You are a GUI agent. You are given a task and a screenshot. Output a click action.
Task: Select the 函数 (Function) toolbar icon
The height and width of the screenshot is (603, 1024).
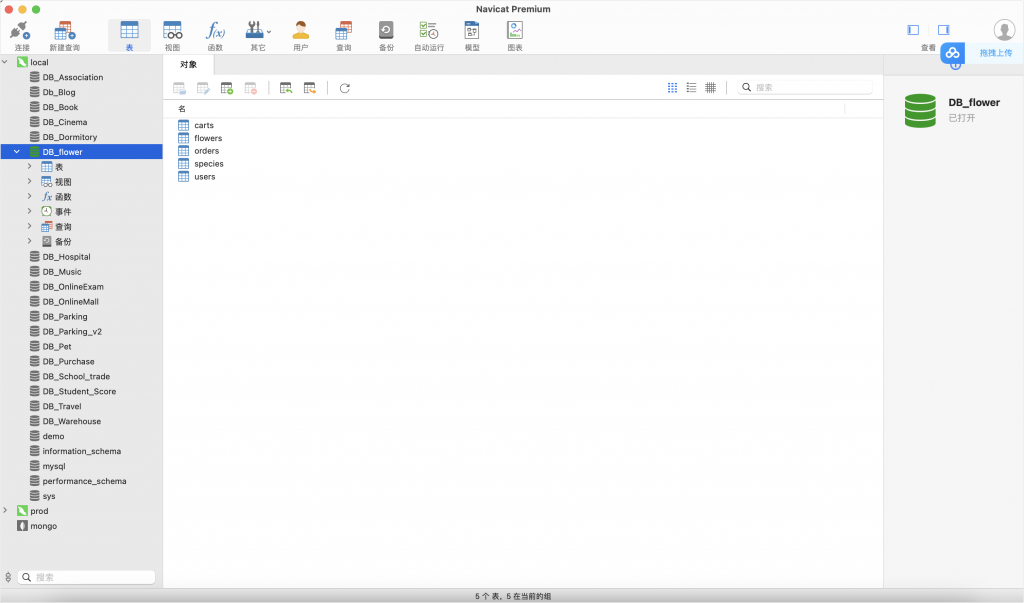point(215,35)
